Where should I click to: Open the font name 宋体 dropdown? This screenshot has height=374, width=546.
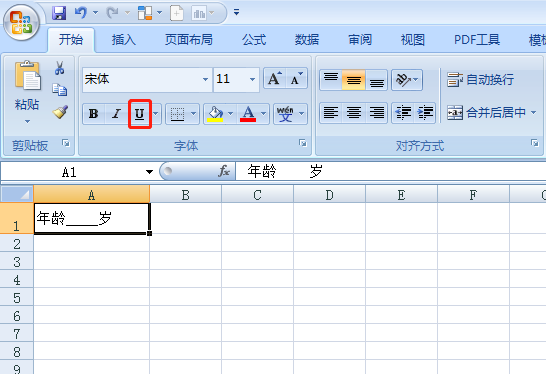(x=205, y=79)
